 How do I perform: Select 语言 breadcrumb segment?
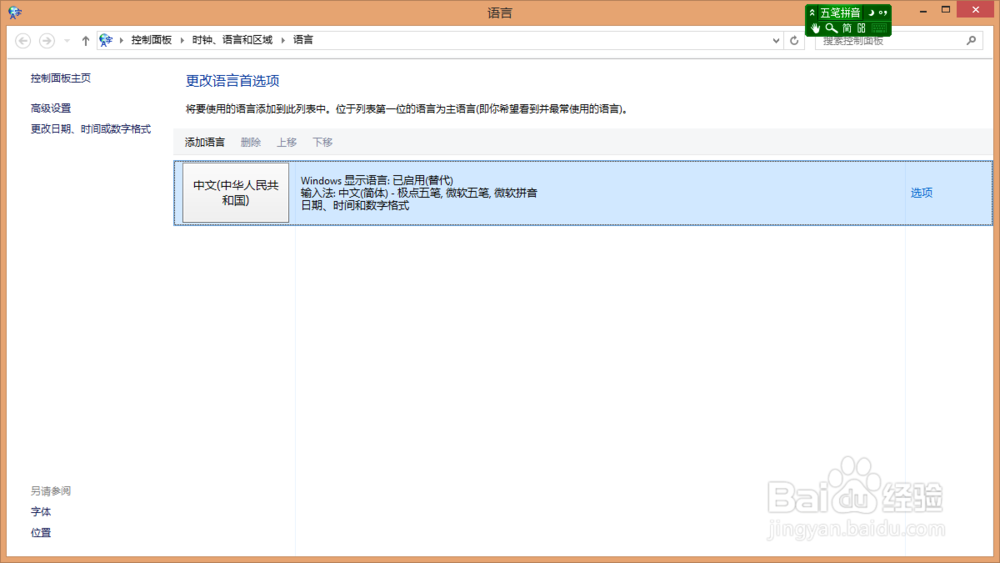pyautogui.click(x=303, y=40)
